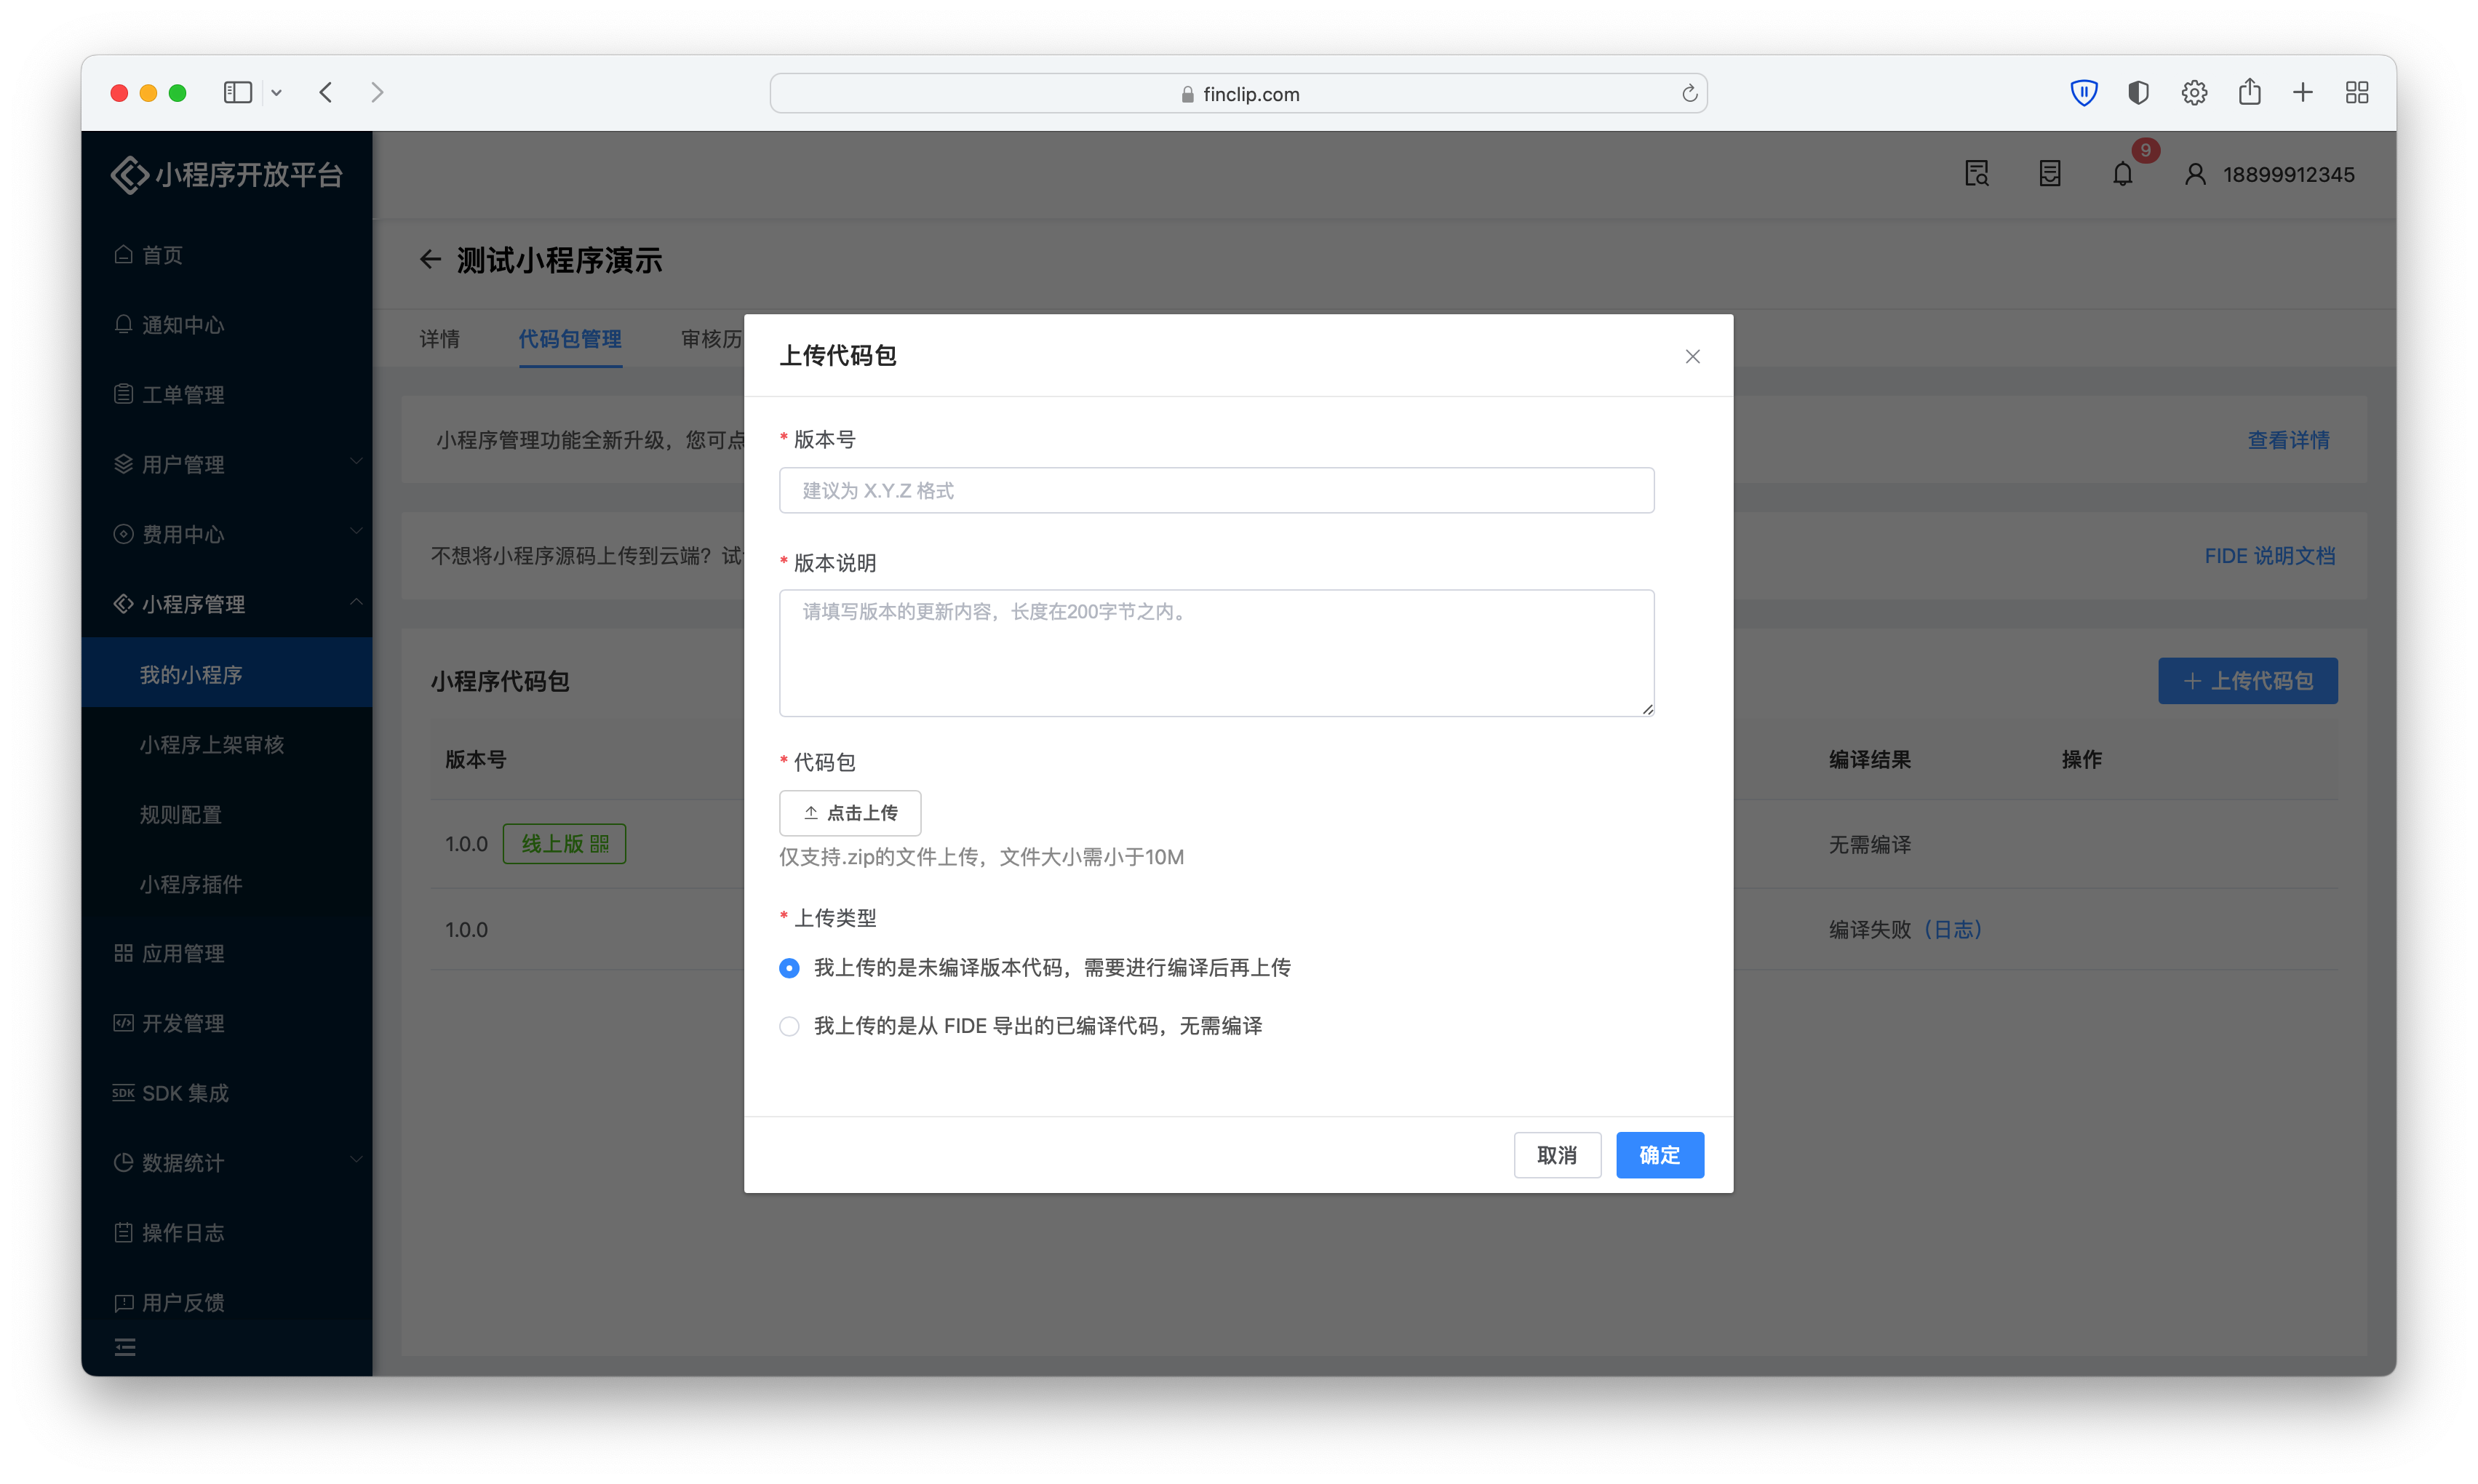Viewport: 2478px width, 1484px height.
Task: Click the 取消 button
Action: [1557, 1155]
